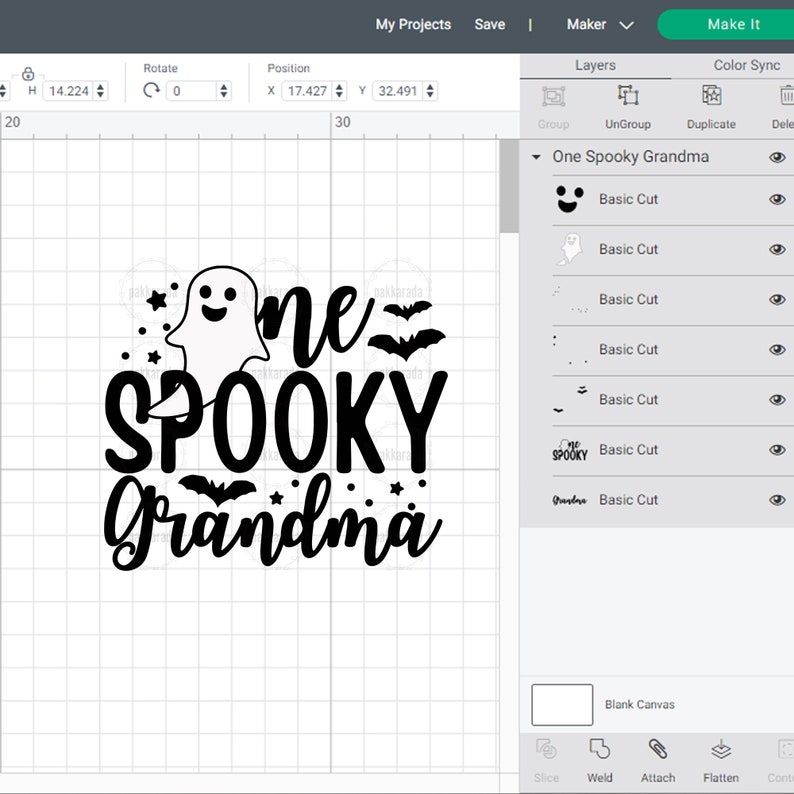
Task: Click the Rotate value stepper arrows
Action: [224, 91]
